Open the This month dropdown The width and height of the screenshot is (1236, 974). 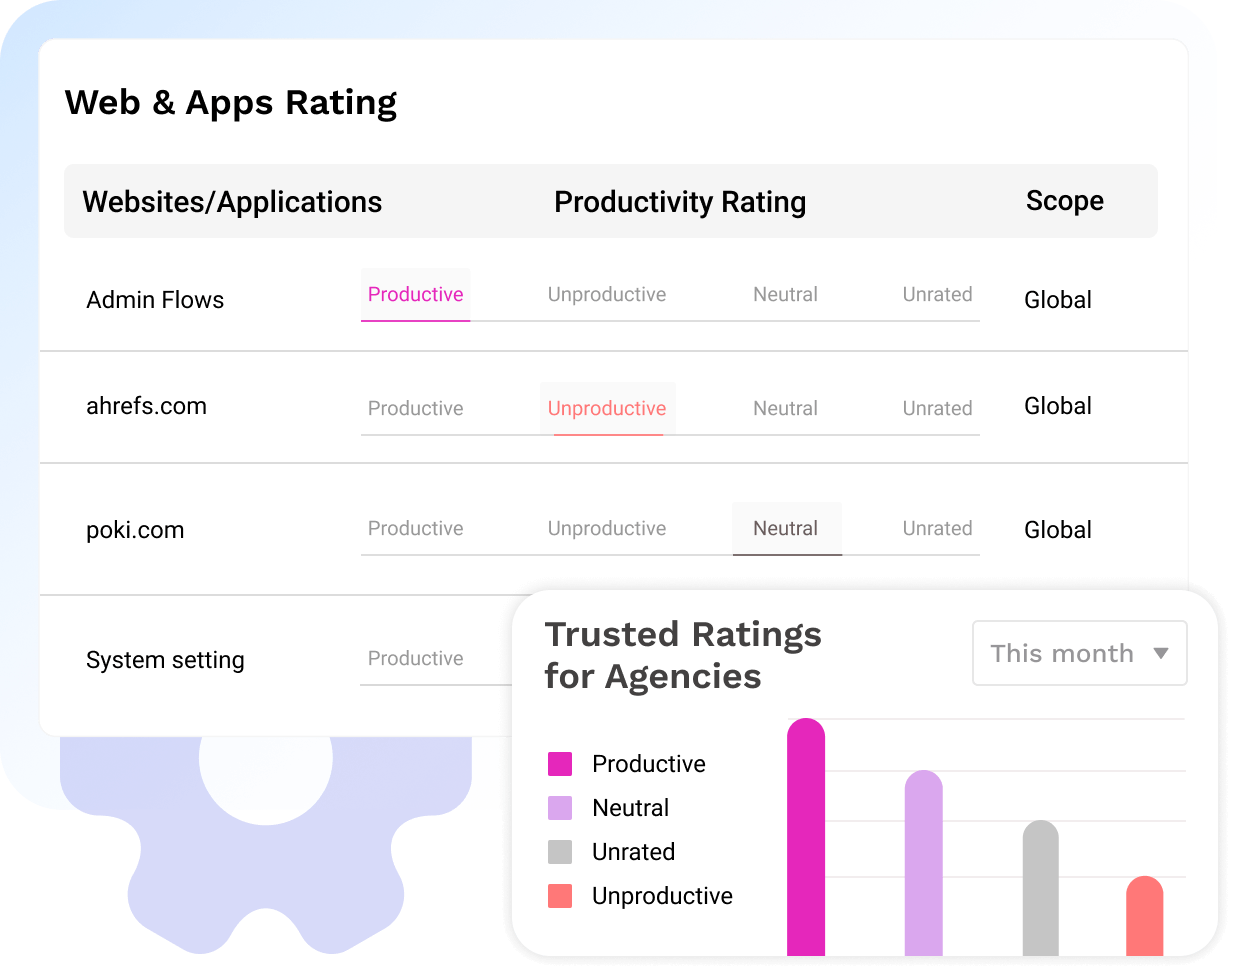point(1079,653)
